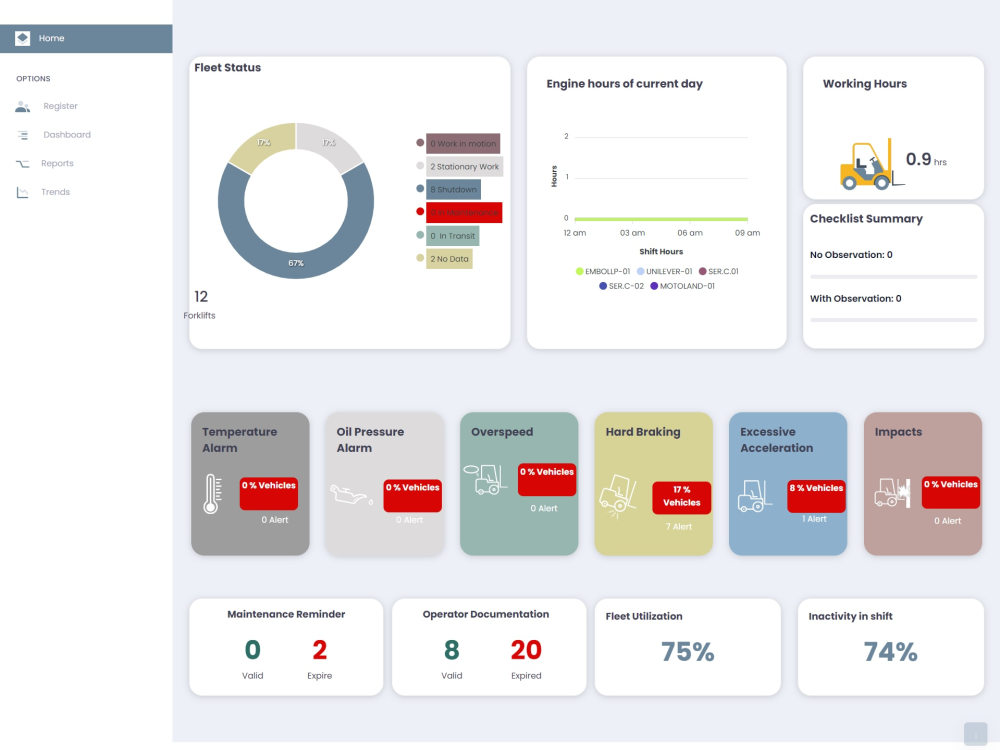Viewport: 1000px width, 750px height.
Task: Toggle EMBOLLP-01 series in engine hours legend
Action: coord(603,272)
